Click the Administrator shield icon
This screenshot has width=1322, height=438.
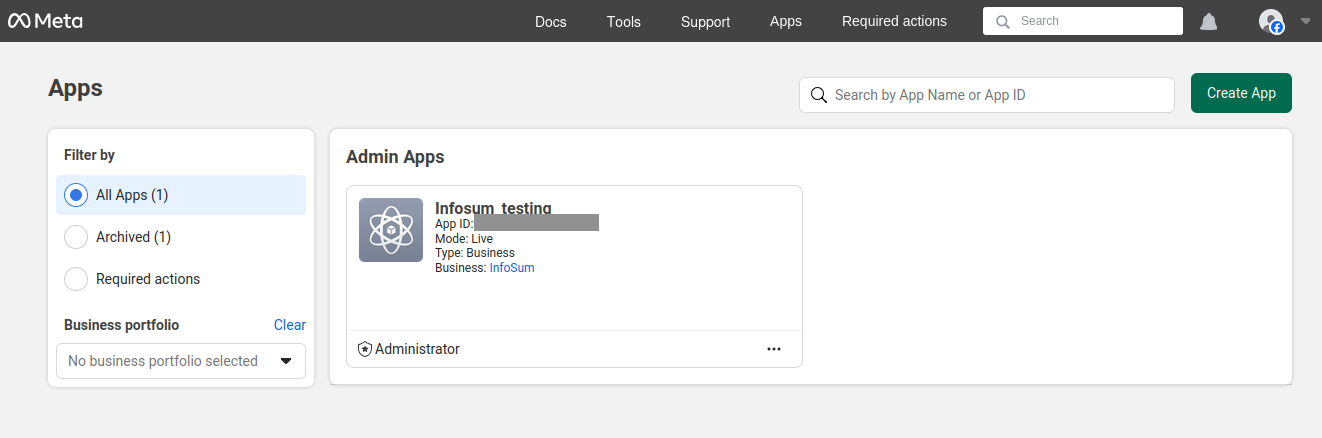(365, 349)
